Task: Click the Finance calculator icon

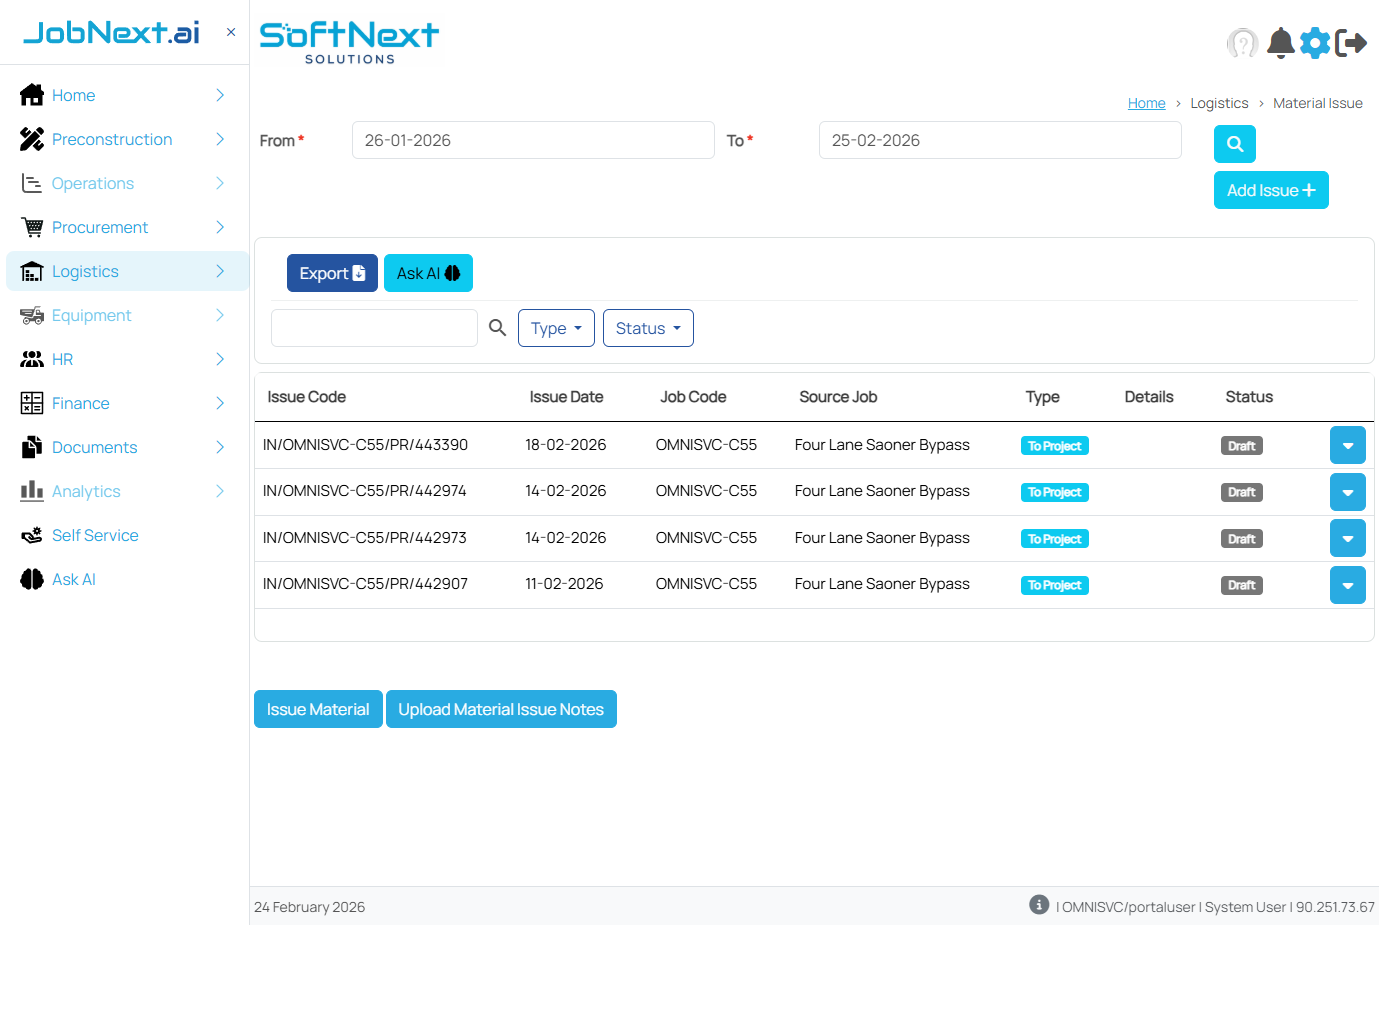Action: pos(31,403)
